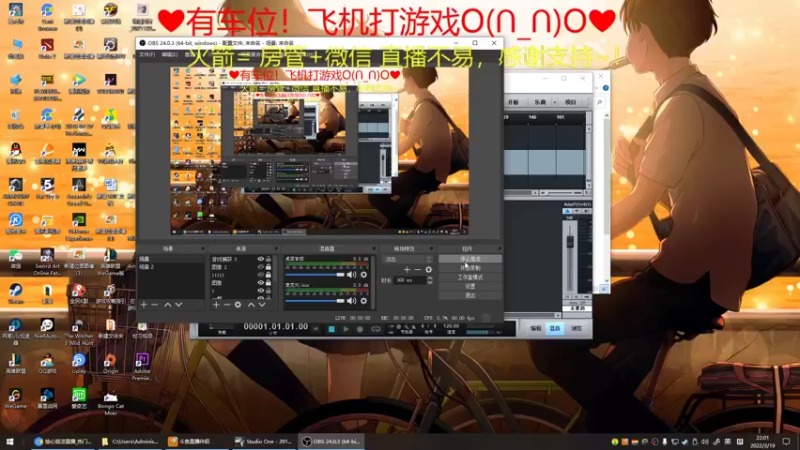The width and height of the screenshot is (800, 450).
Task: Add a new source in OBS Sources panel
Action: pos(216,305)
